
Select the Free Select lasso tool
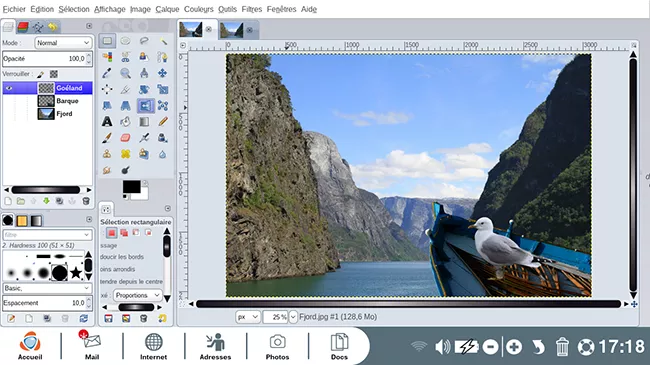point(144,41)
